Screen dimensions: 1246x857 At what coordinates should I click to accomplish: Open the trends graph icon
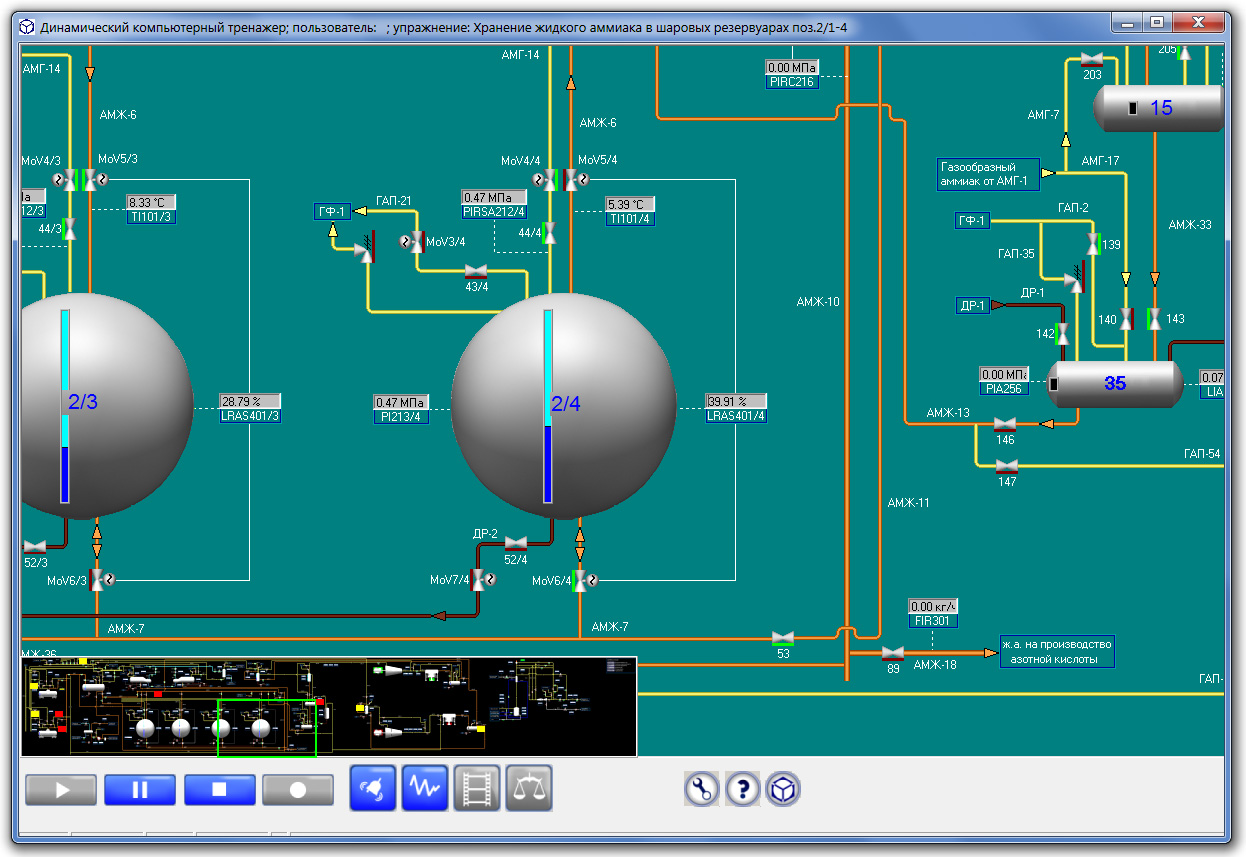(x=425, y=789)
